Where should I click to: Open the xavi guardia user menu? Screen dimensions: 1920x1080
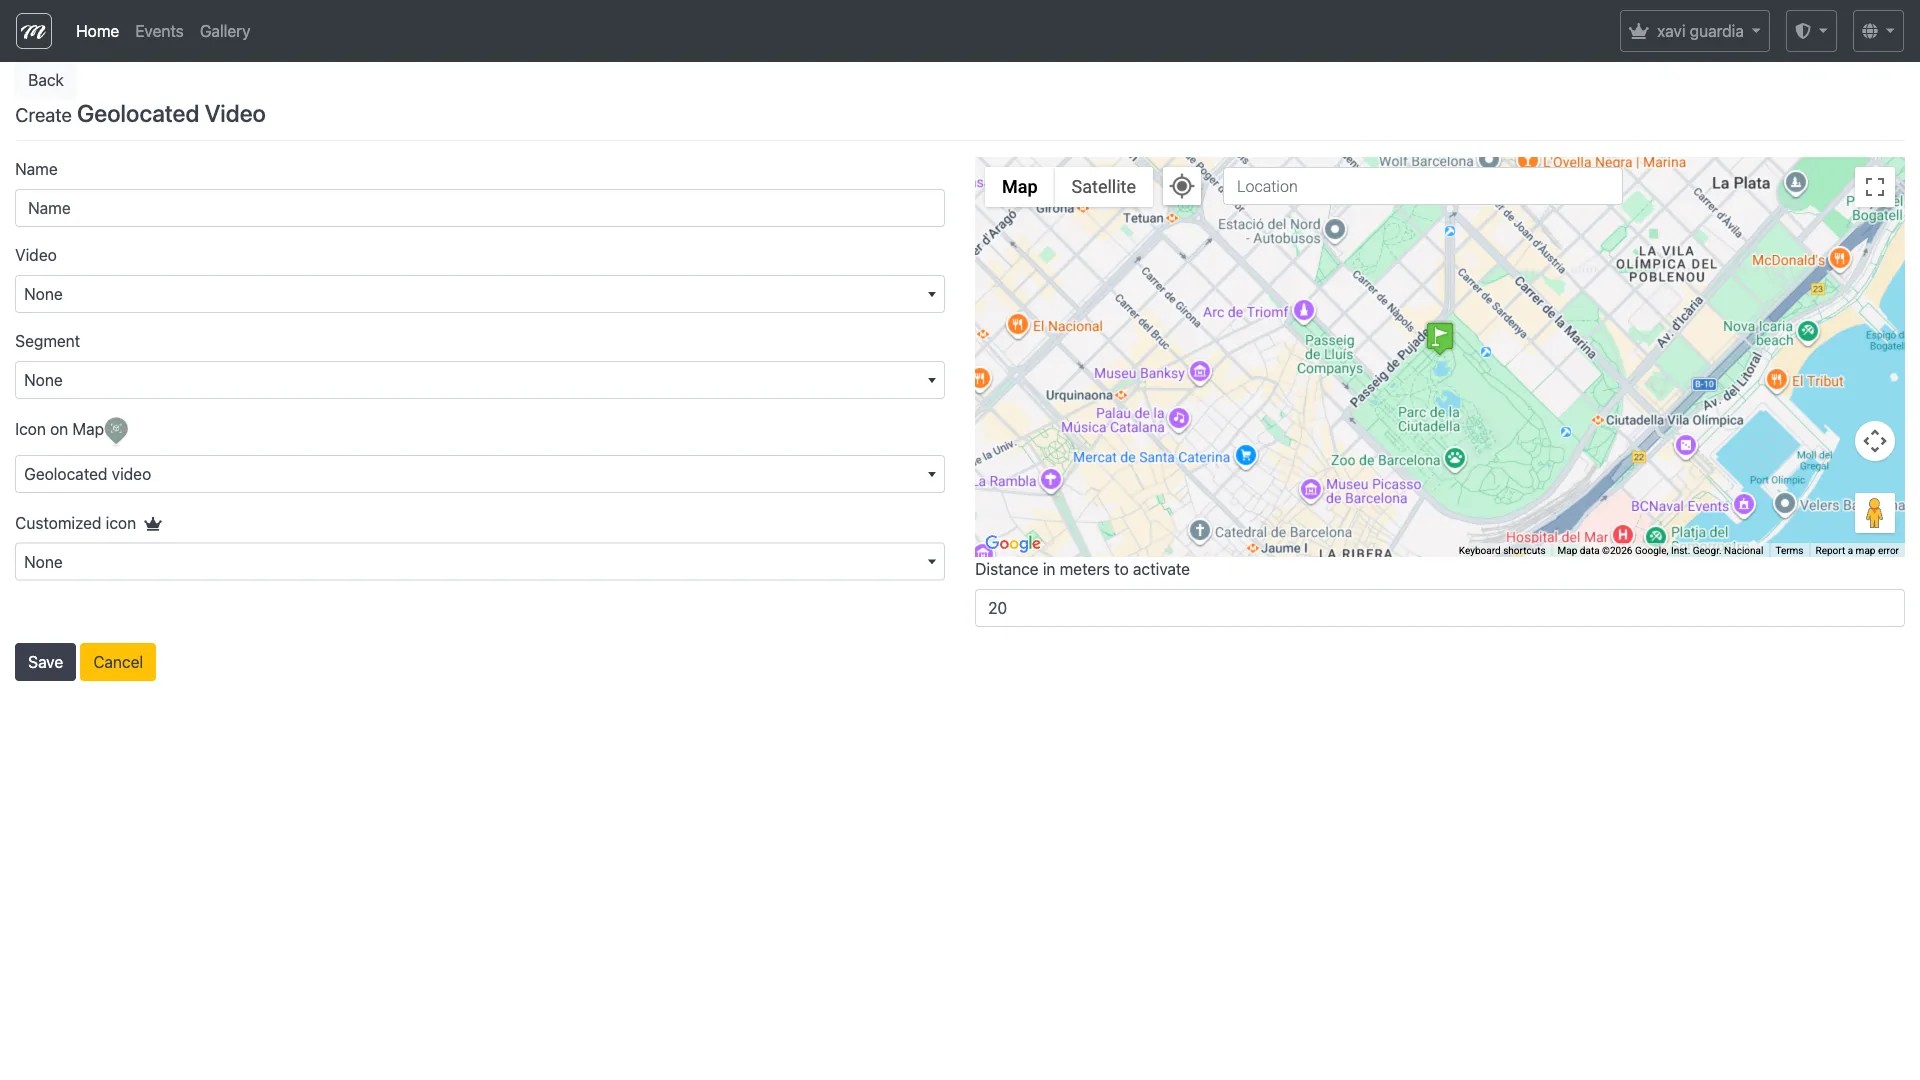1694,31
